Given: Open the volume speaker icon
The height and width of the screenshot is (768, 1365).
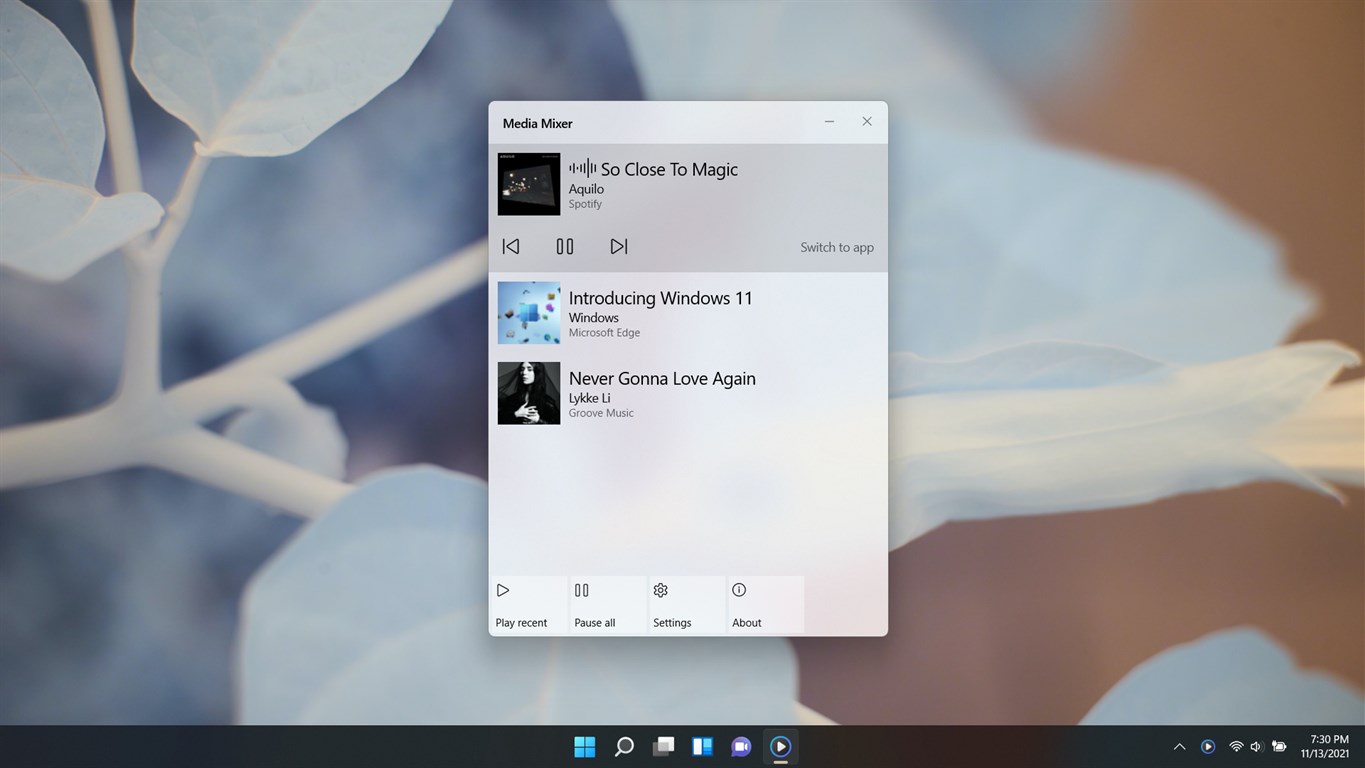Looking at the screenshot, I should 1257,746.
